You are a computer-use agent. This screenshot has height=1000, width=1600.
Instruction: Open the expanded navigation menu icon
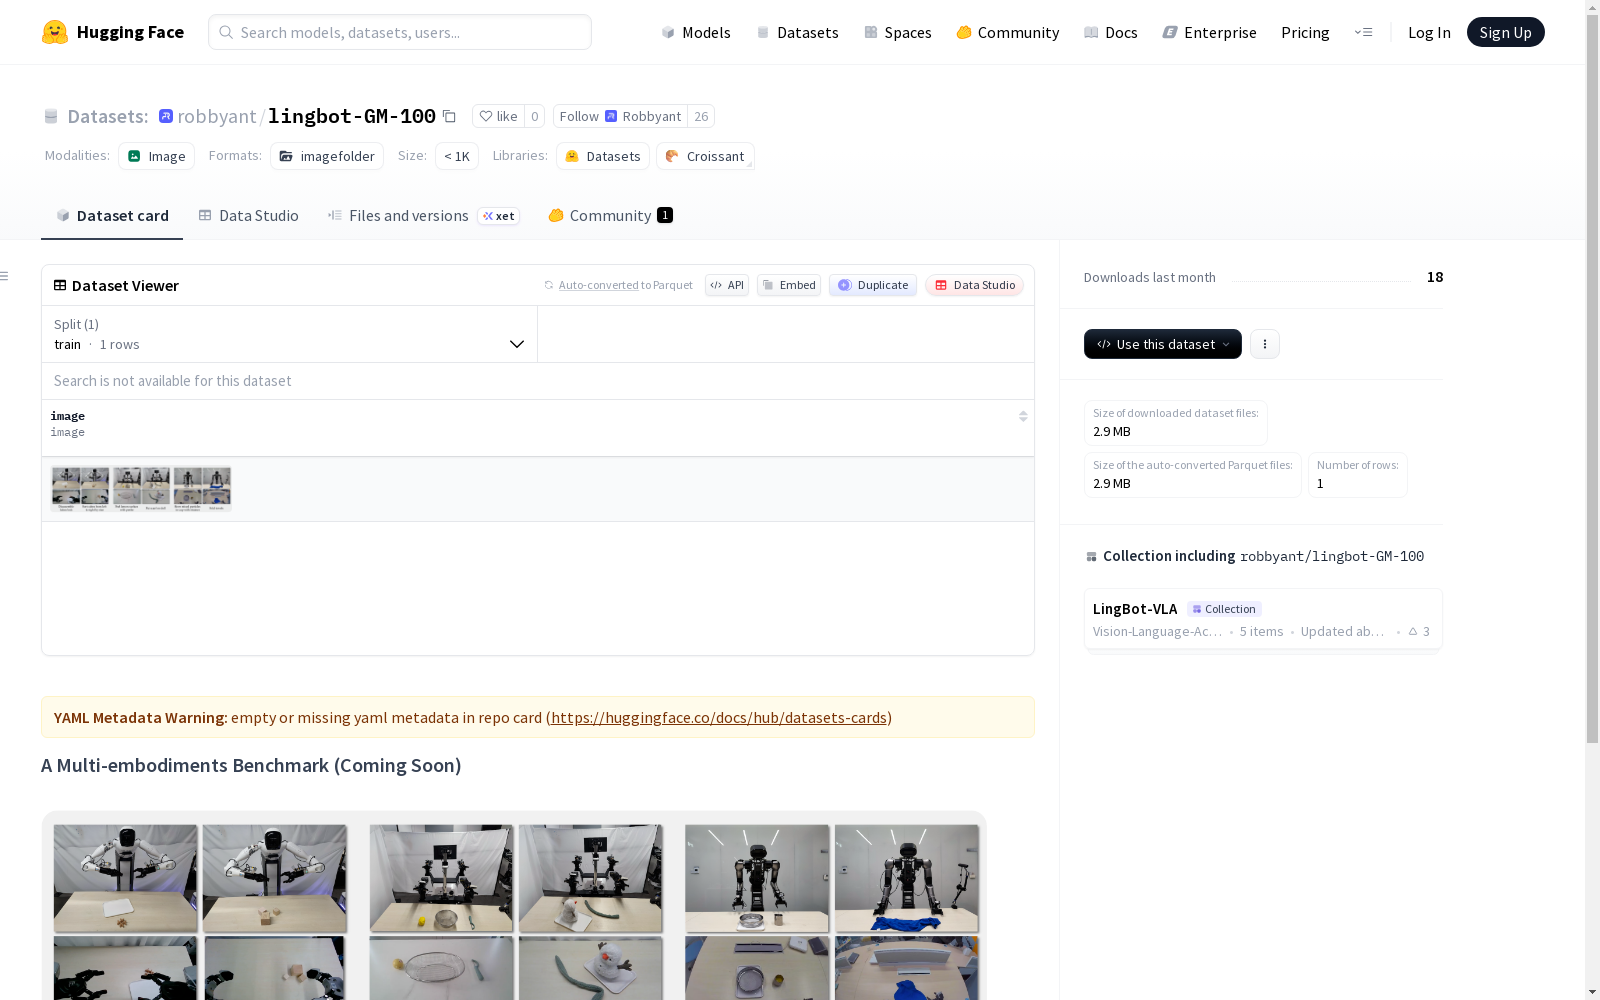[x=1363, y=32]
